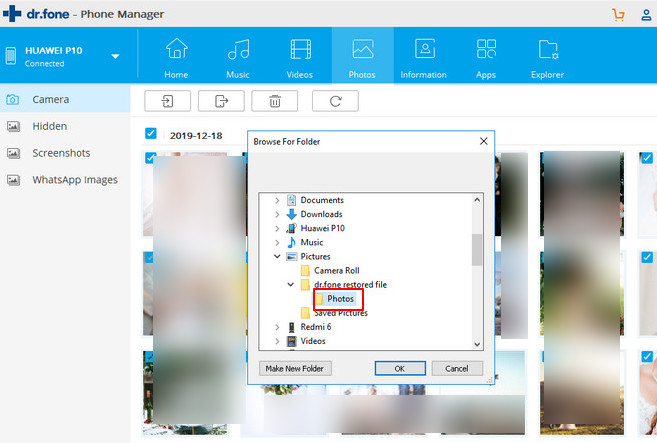
Task: Collapse the Pictures folder node
Action: point(277,256)
